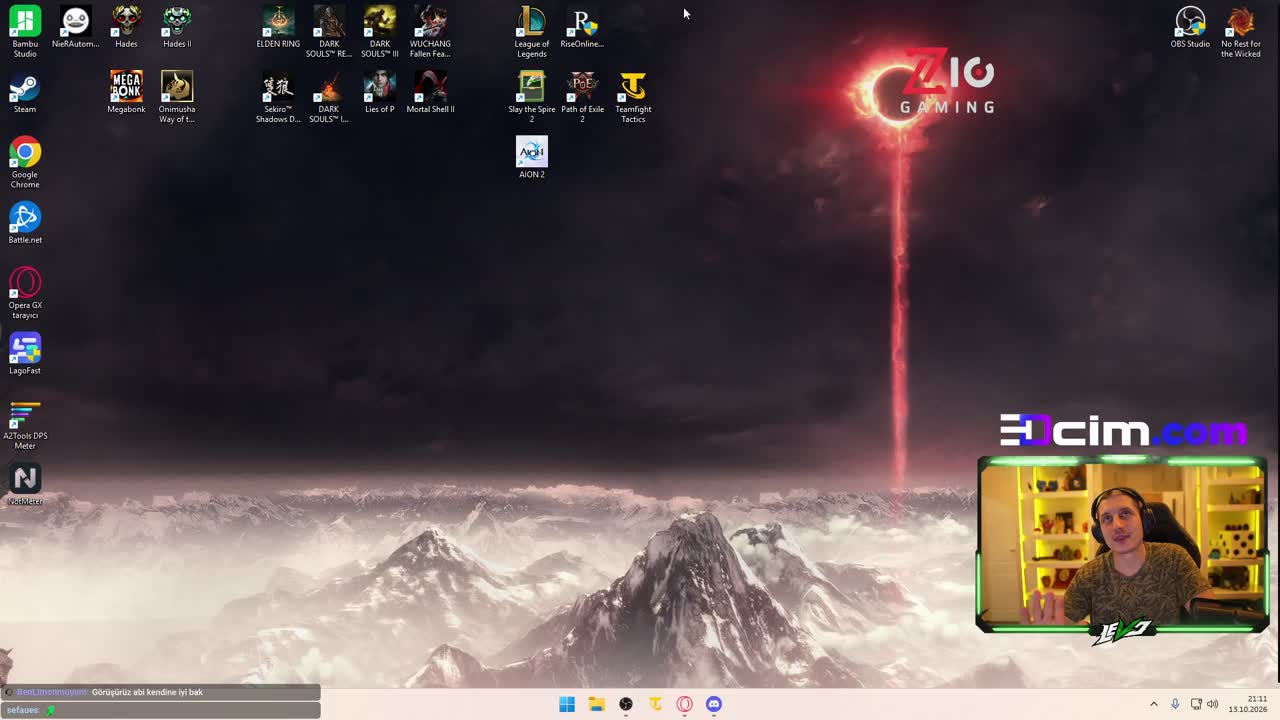Select the Opera GX browser shortcut
This screenshot has height=720, width=1280.
(x=25, y=293)
